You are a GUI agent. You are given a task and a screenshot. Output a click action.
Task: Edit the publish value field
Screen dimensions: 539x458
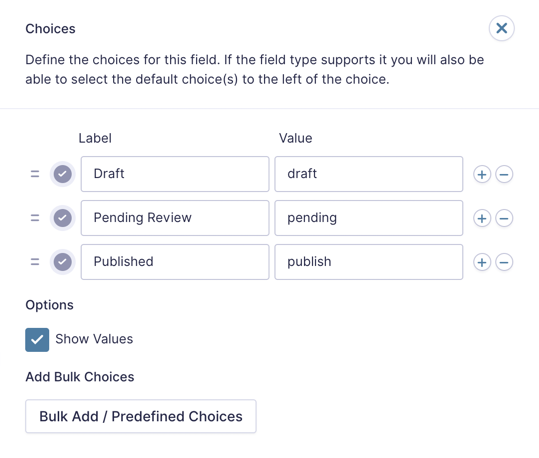[x=369, y=262]
